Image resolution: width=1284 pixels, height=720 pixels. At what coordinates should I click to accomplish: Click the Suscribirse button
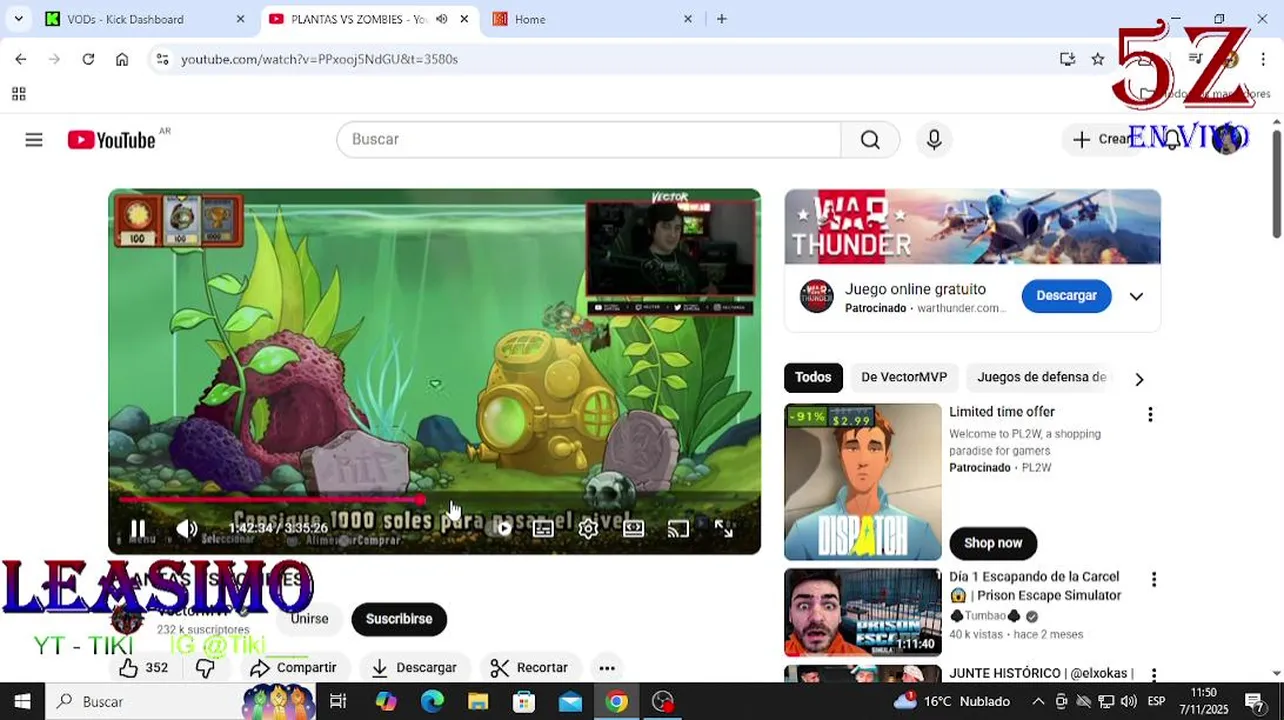click(x=399, y=619)
